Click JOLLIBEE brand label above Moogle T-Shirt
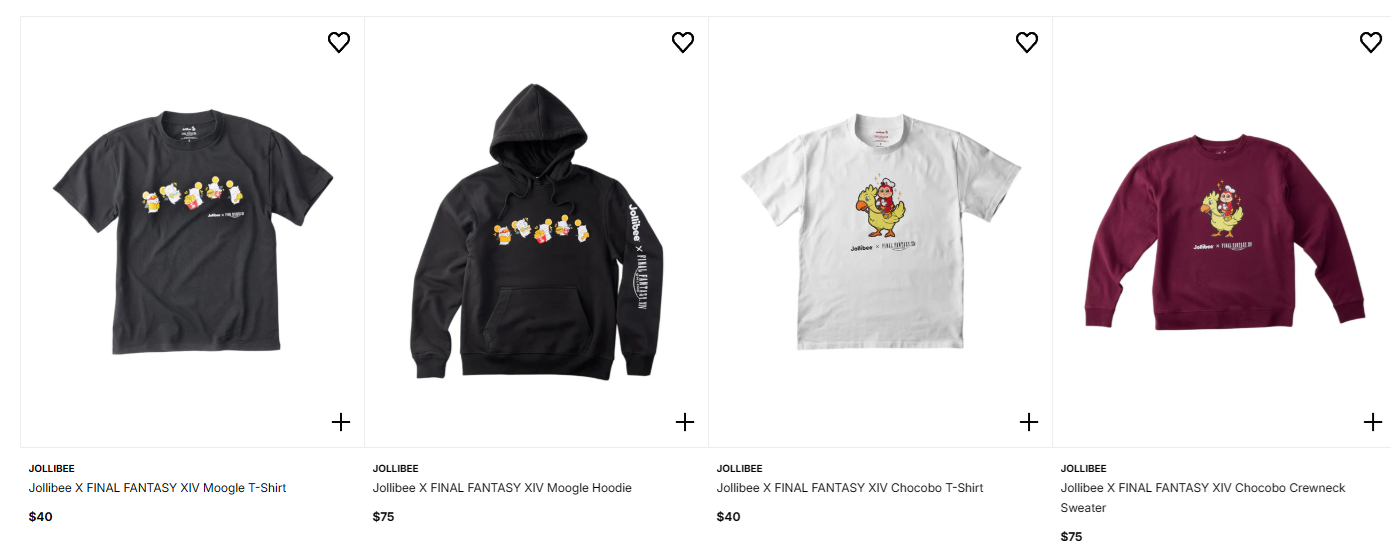Image resolution: width=1391 pixels, height=541 pixels. [52, 468]
